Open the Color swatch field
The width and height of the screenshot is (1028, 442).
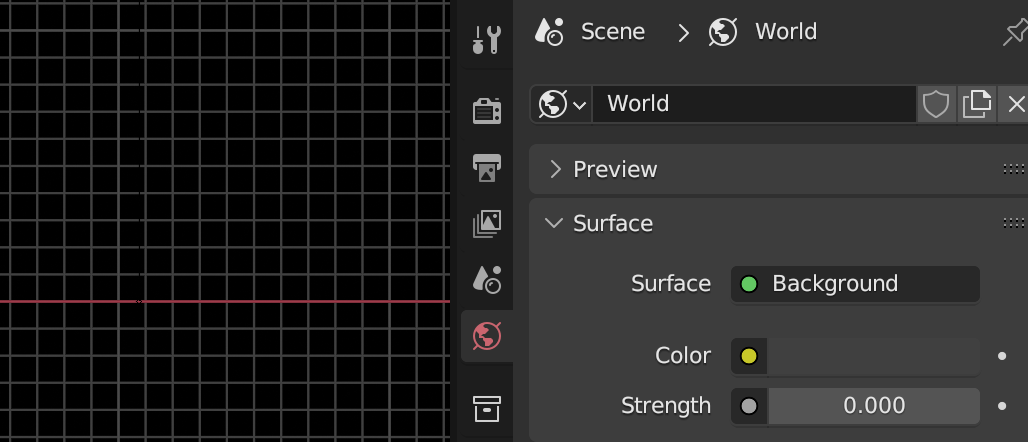tap(872, 356)
